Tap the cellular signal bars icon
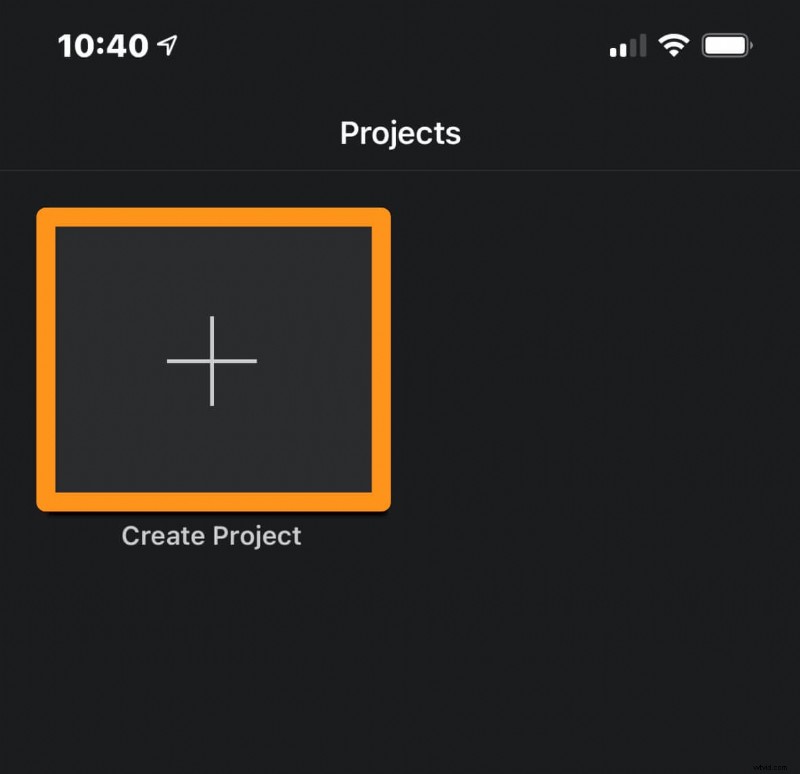The width and height of the screenshot is (800, 774). click(x=626, y=44)
